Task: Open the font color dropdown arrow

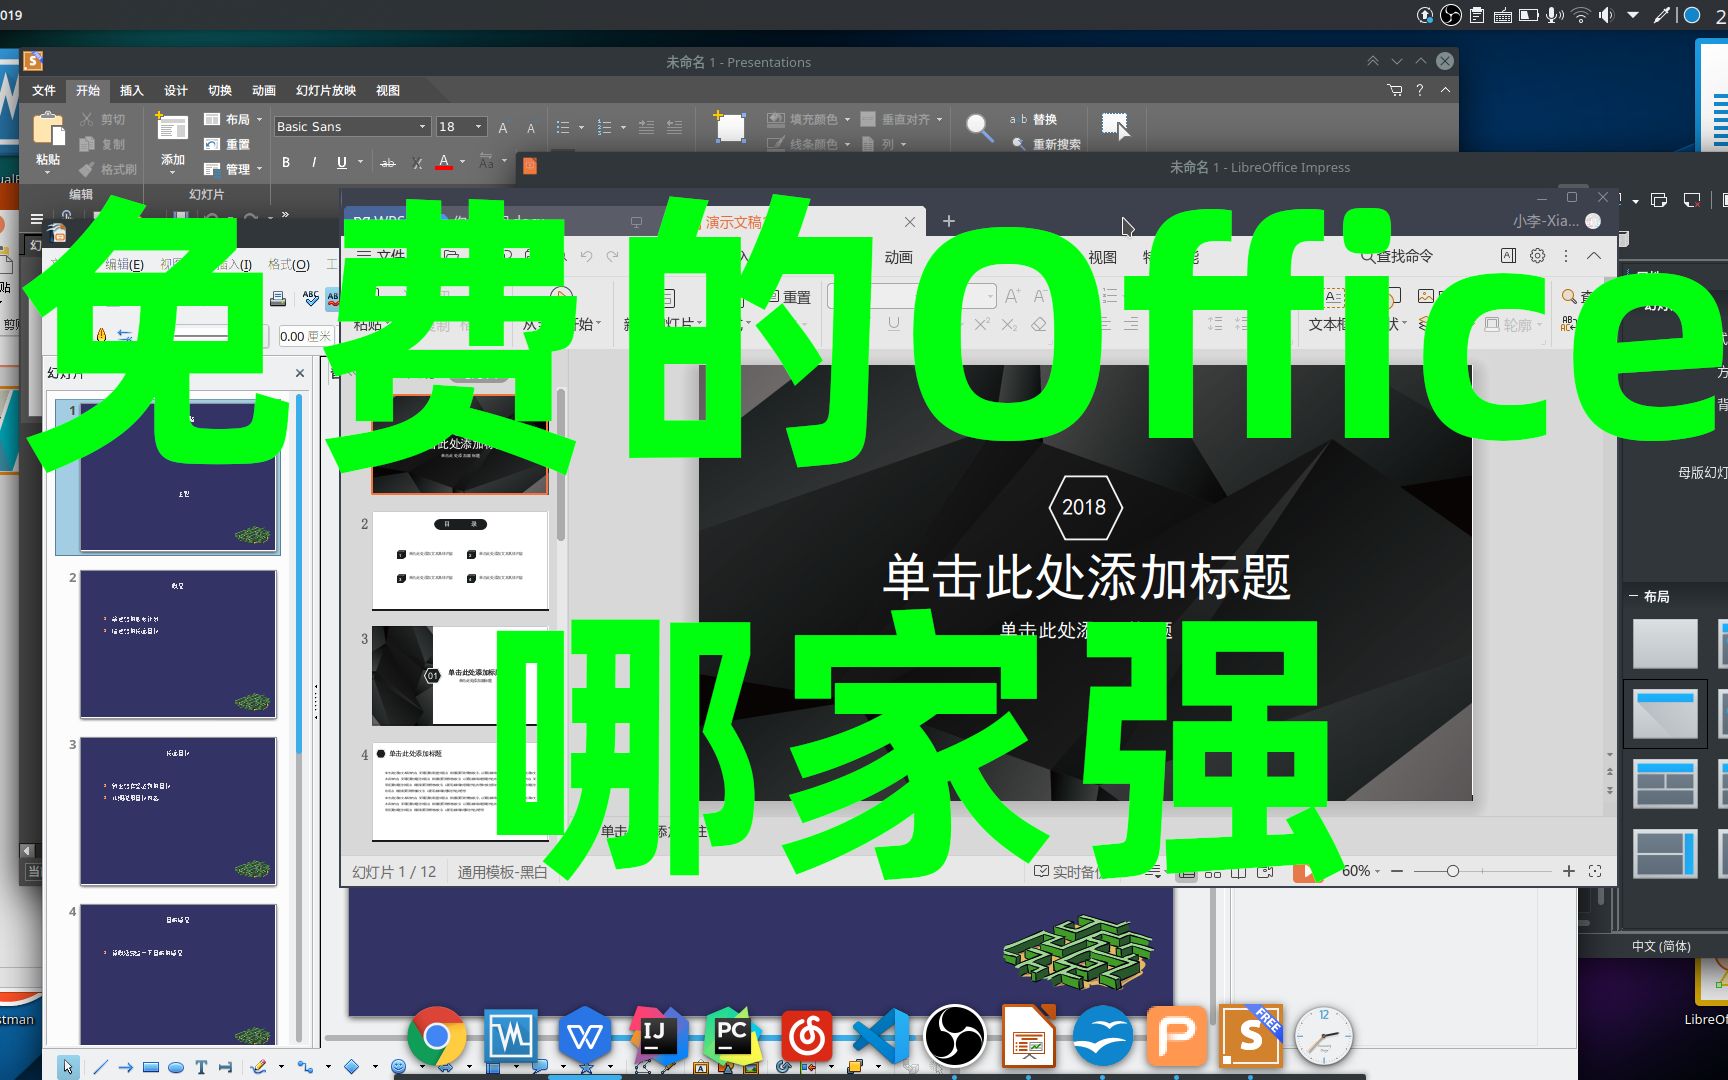Action: click(462, 162)
